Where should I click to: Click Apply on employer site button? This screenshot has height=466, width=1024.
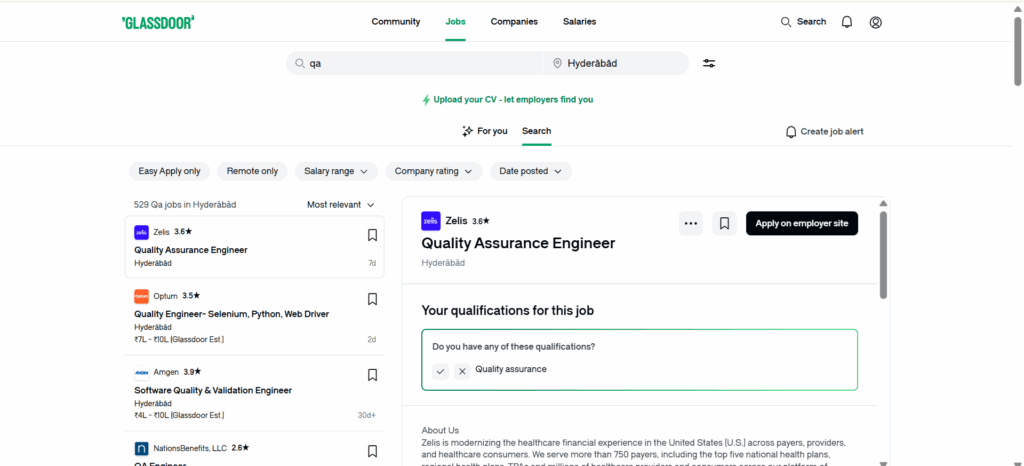point(801,224)
